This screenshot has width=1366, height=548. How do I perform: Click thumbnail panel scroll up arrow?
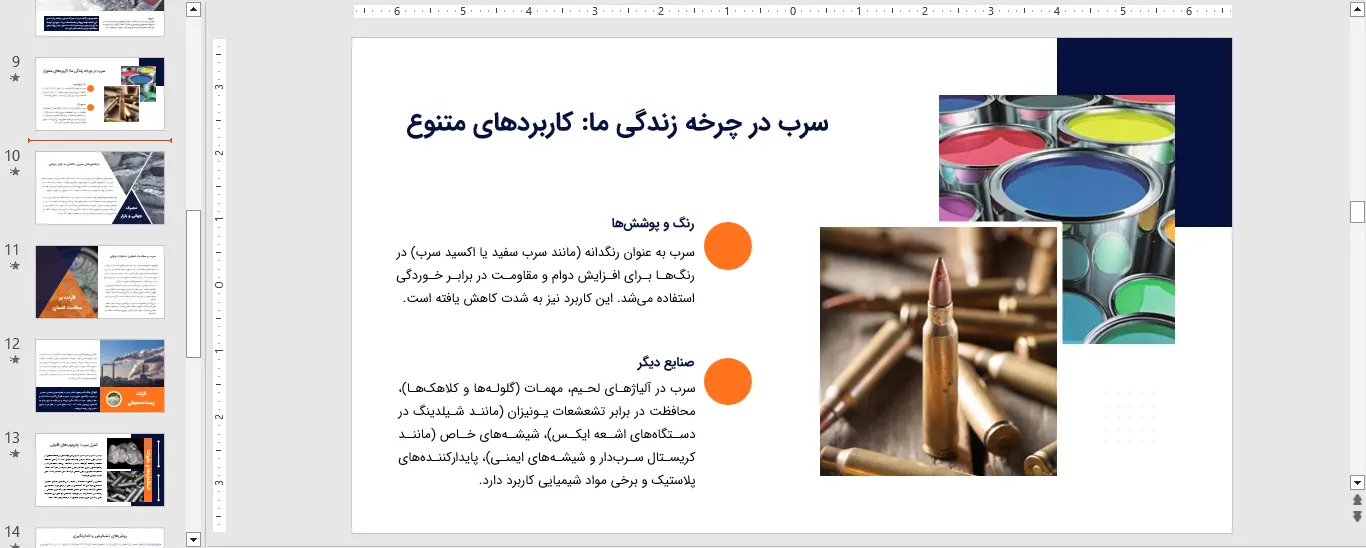[194, 10]
